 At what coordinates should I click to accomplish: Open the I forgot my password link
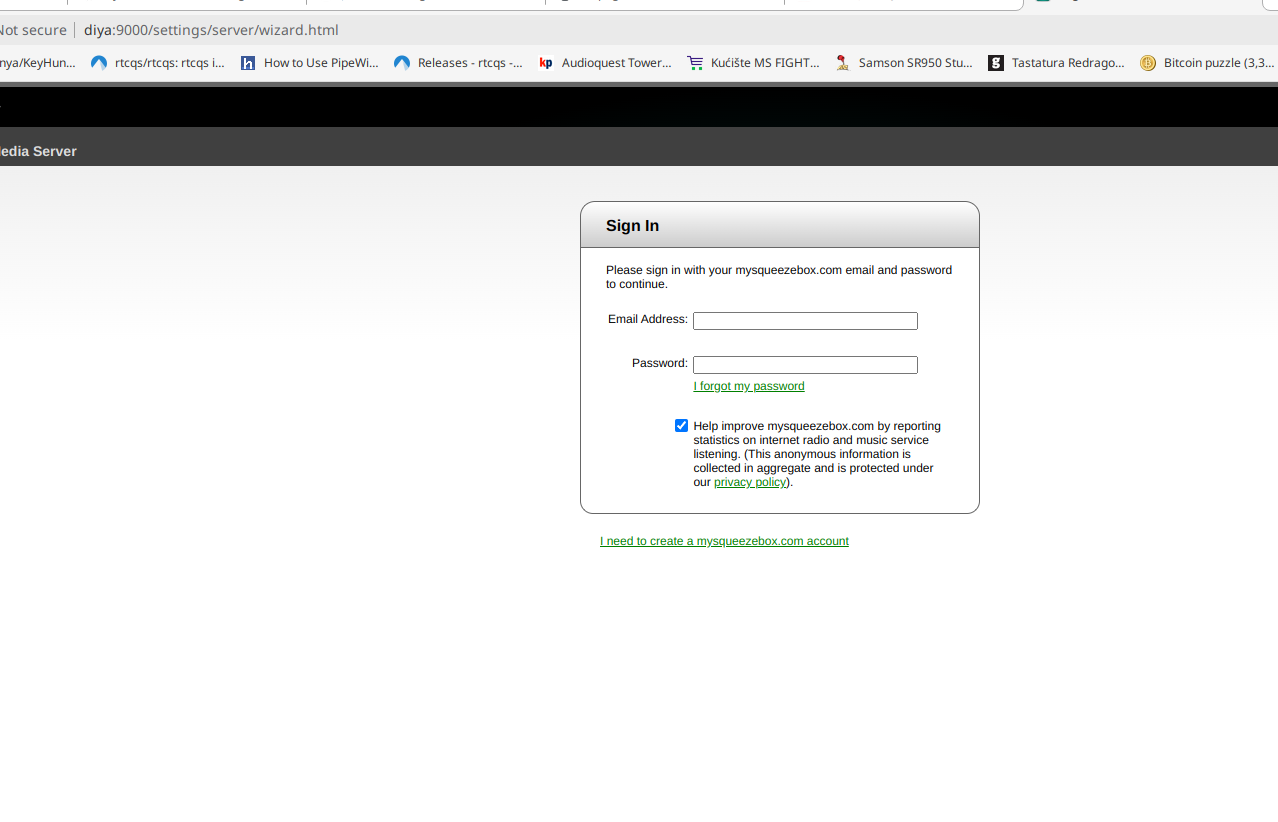pos(749,386)
